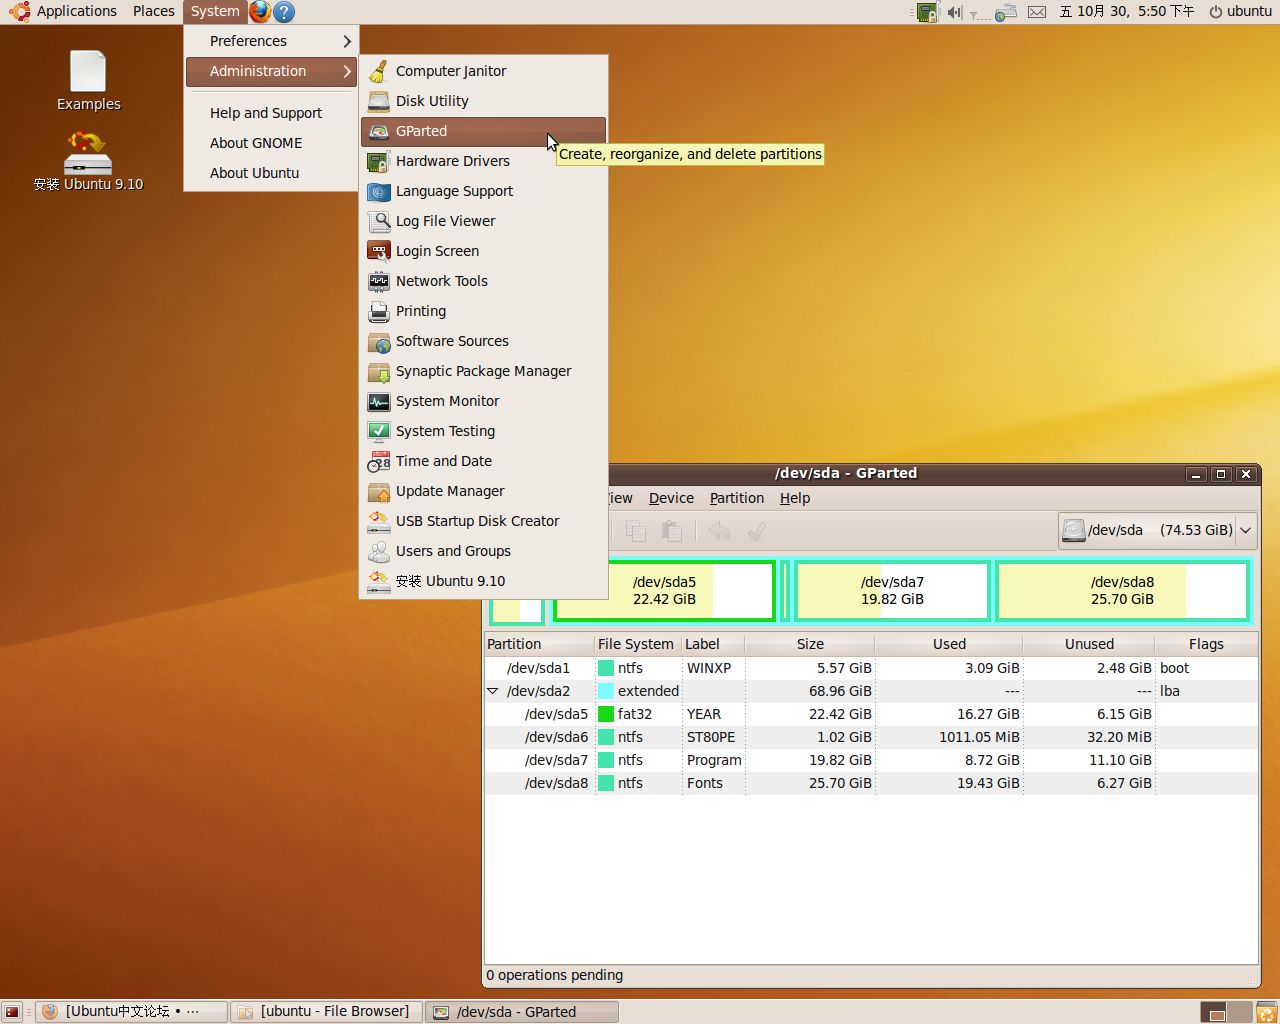
Task: Click the 安装 Ubuntu 9.10 menu icon
Action: 378,581
